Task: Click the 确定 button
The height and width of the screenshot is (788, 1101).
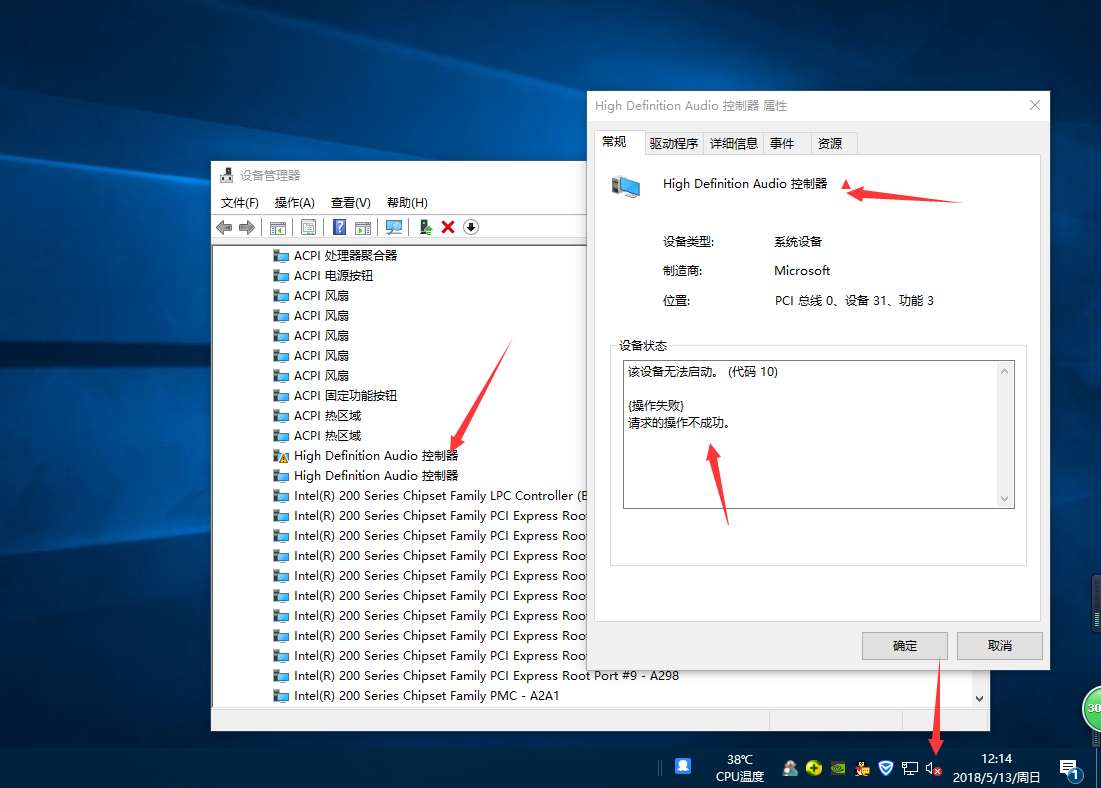Action: tap(904, 645)
